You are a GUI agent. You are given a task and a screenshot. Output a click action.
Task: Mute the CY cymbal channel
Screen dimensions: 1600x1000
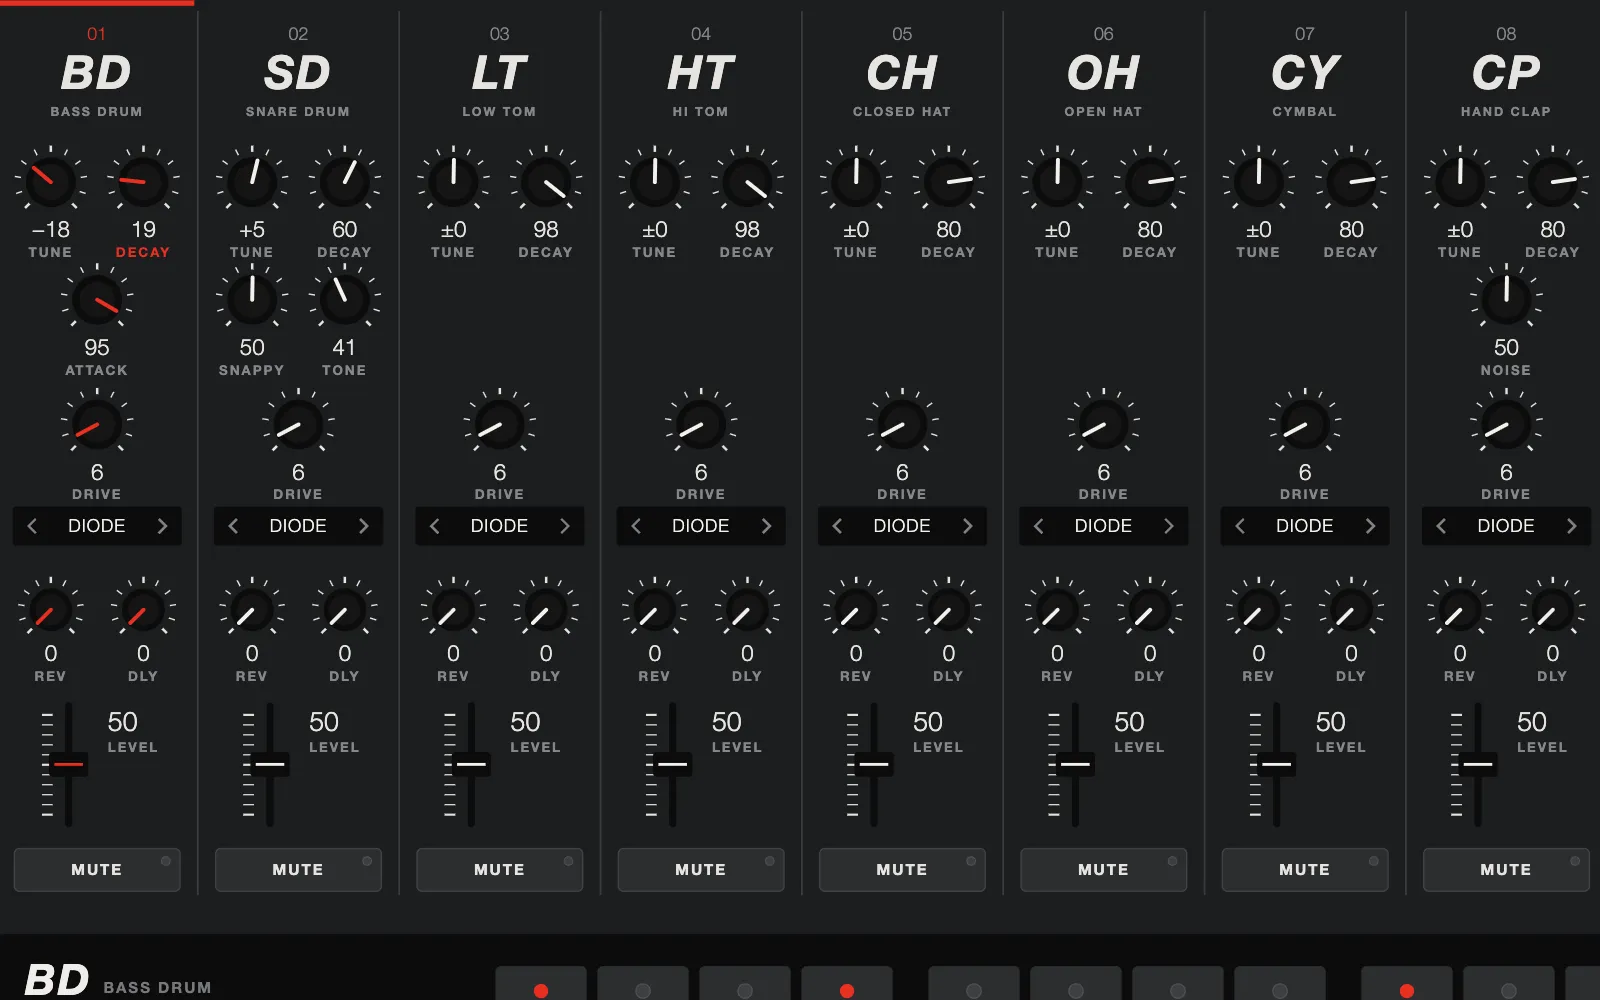pyautogui.click(x=1305, y=869)
